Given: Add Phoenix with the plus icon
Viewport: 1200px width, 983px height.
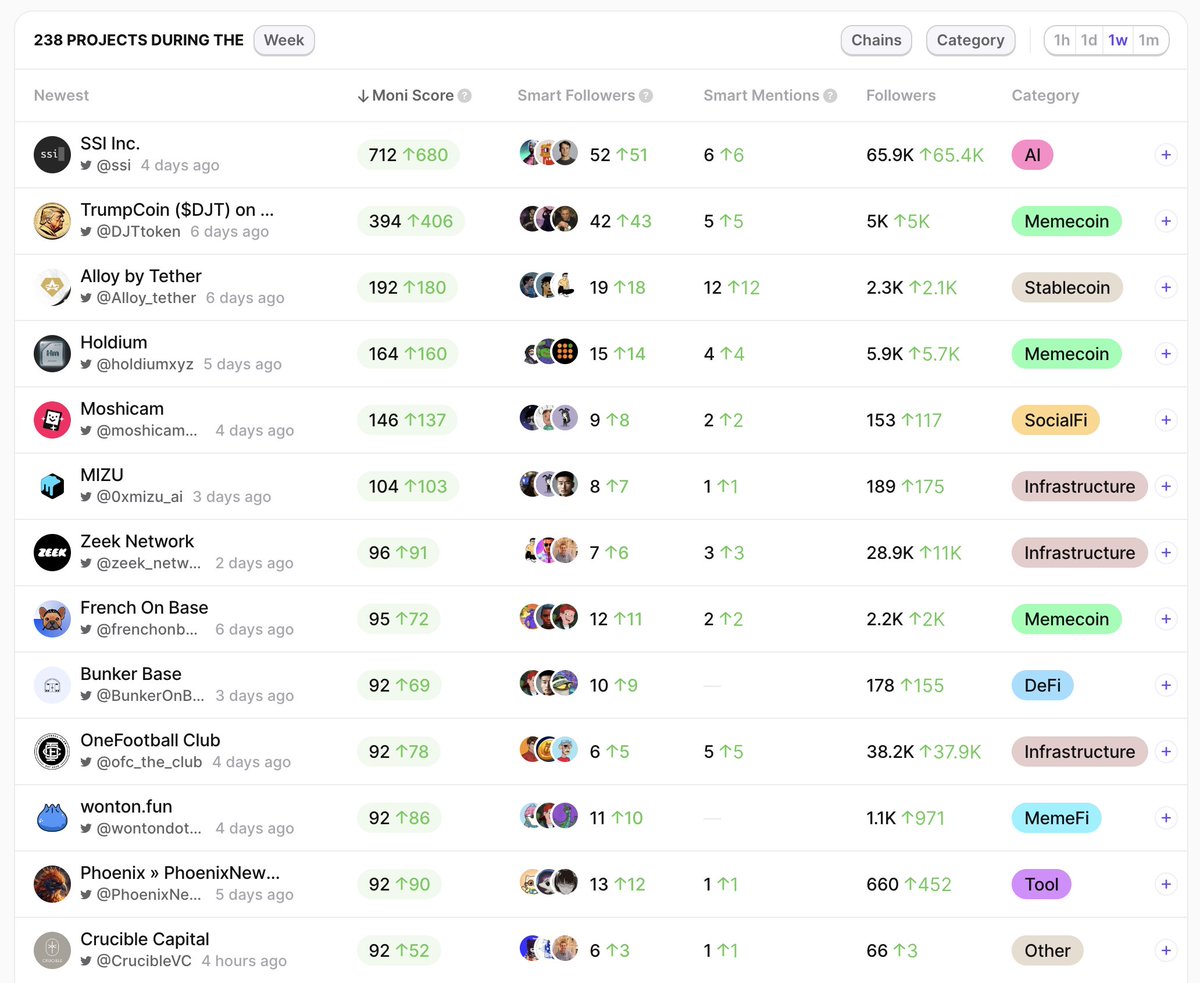Looking at the screenshot, I should point(1166,884).
